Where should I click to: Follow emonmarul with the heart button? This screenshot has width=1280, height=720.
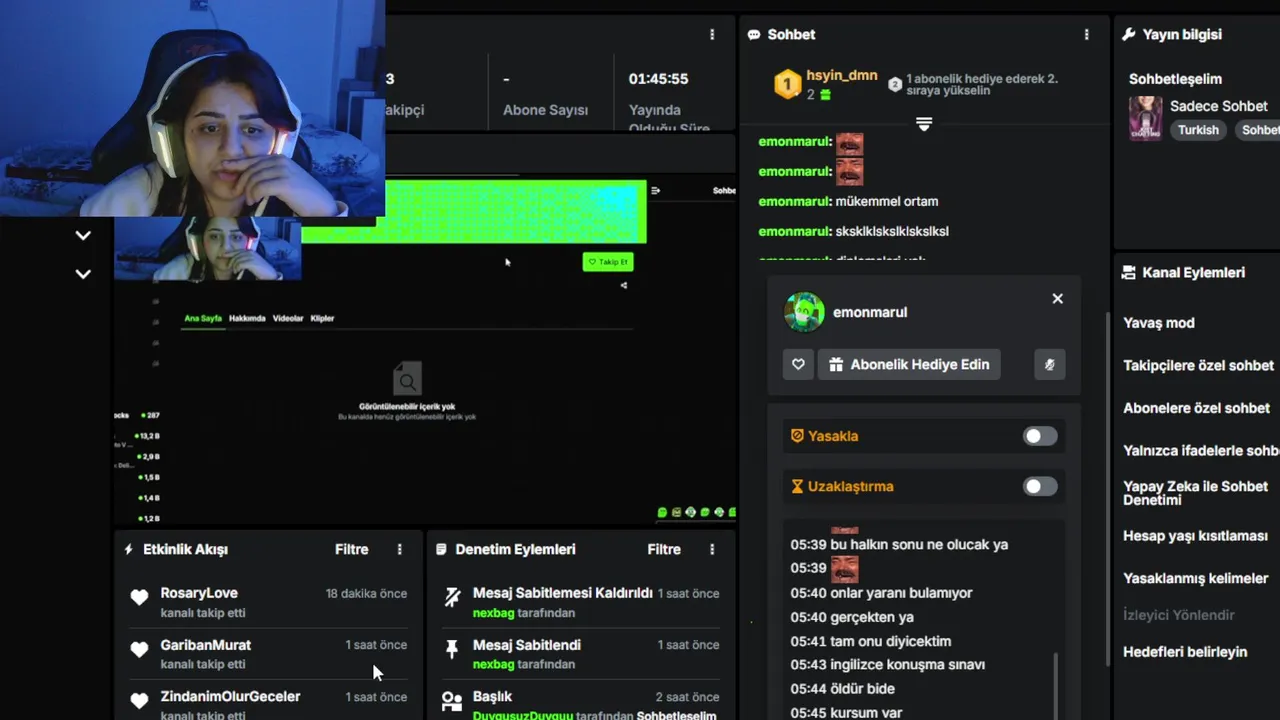[x=798, y=364]
